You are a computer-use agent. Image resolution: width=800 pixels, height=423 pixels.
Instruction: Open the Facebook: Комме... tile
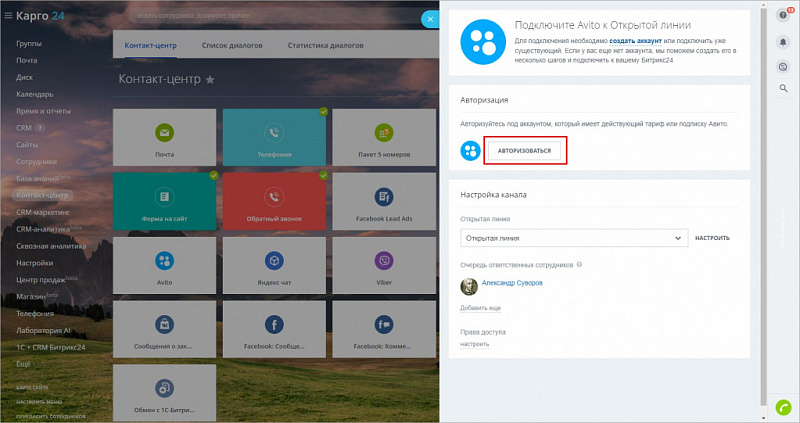(x=384, y=329)
